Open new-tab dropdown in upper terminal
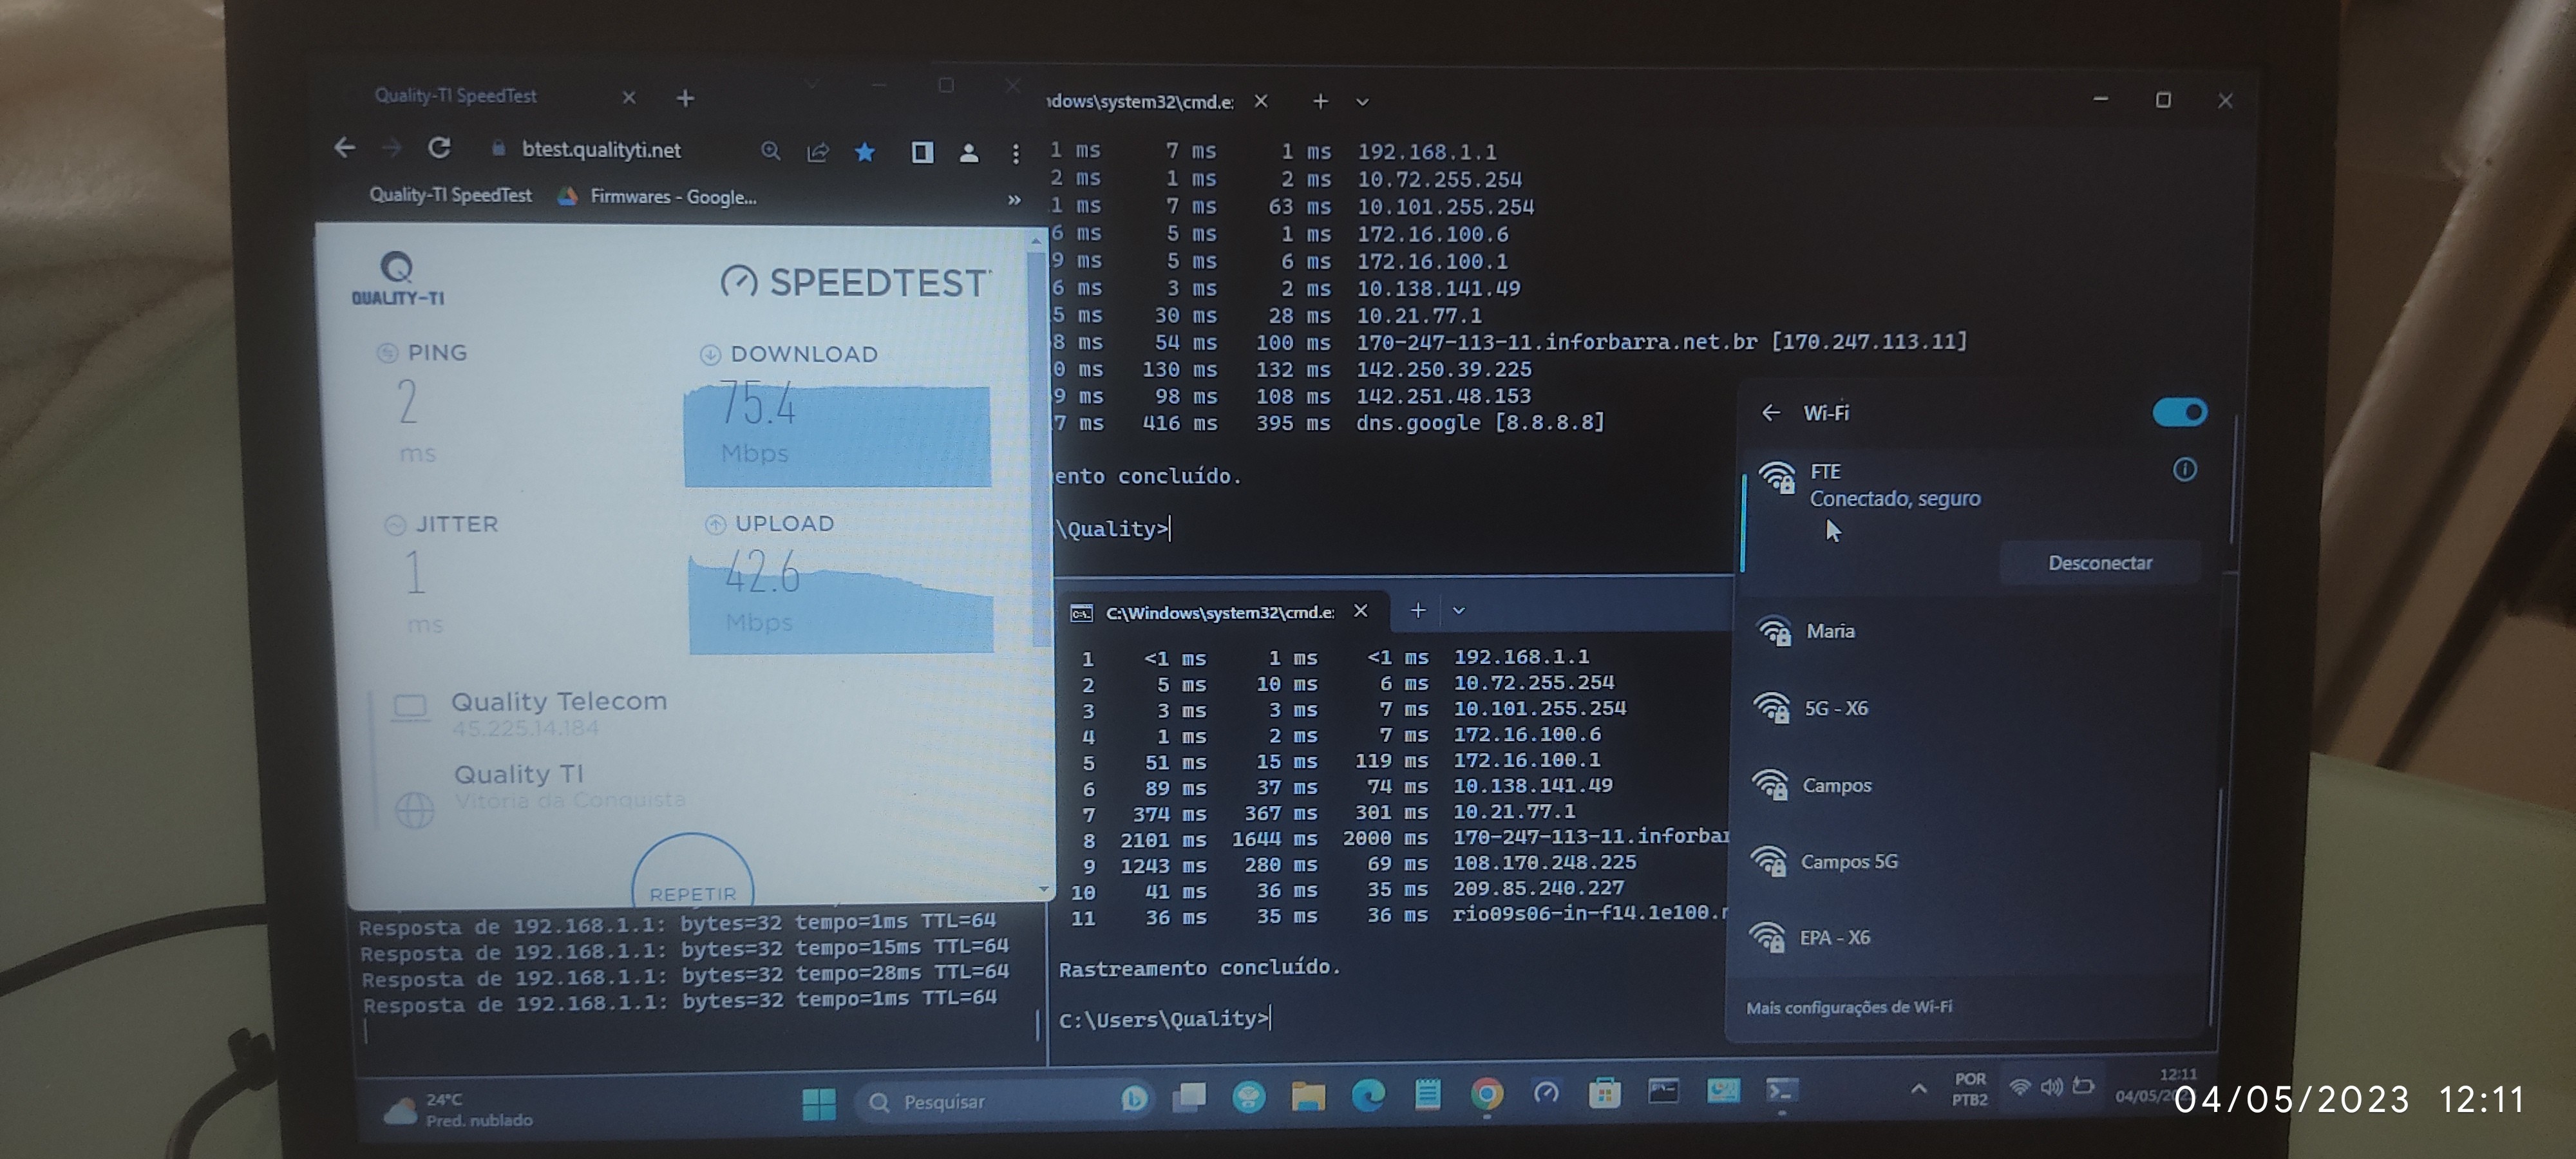Viewport: 2576px width, 1159px height. coord(1362,102)
